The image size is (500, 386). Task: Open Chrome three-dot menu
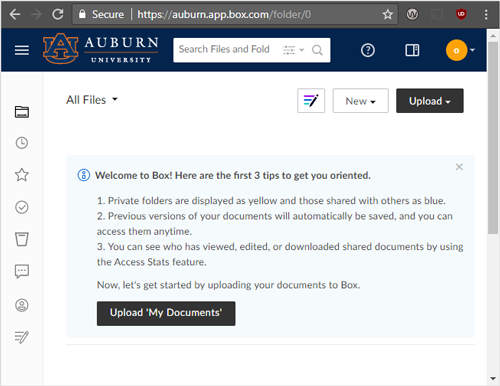pos(486,14)
